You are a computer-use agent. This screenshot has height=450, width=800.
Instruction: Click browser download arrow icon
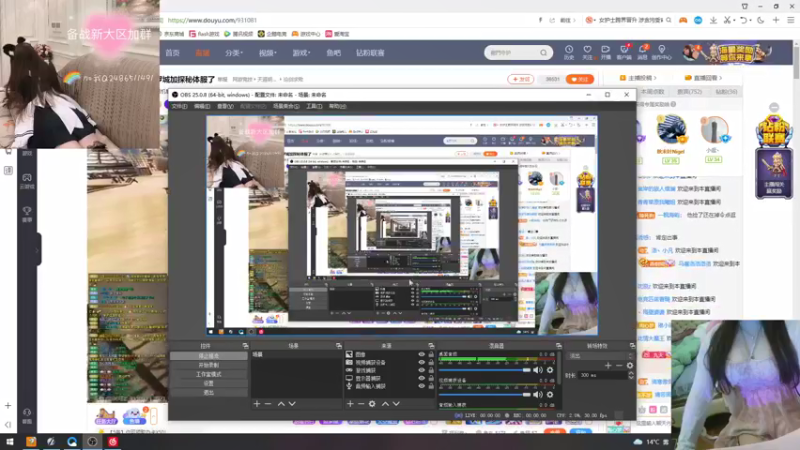713,20
